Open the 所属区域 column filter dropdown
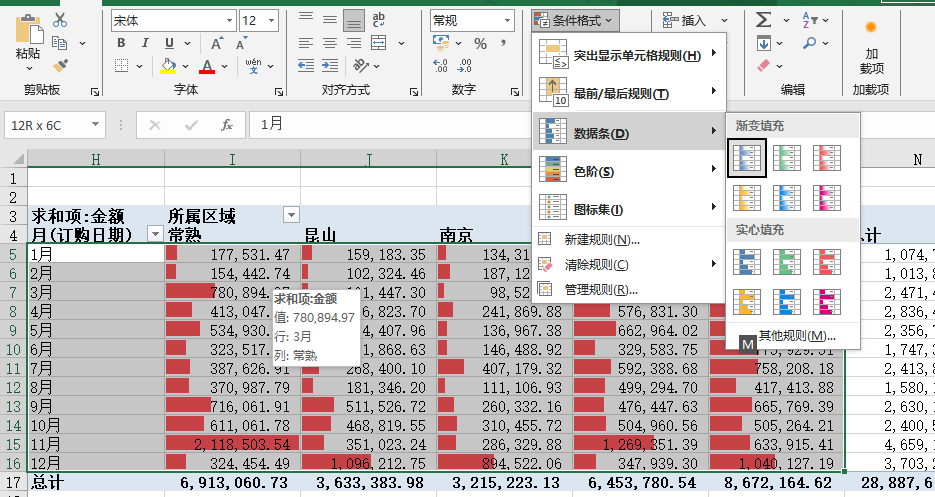 pos(291,215)
